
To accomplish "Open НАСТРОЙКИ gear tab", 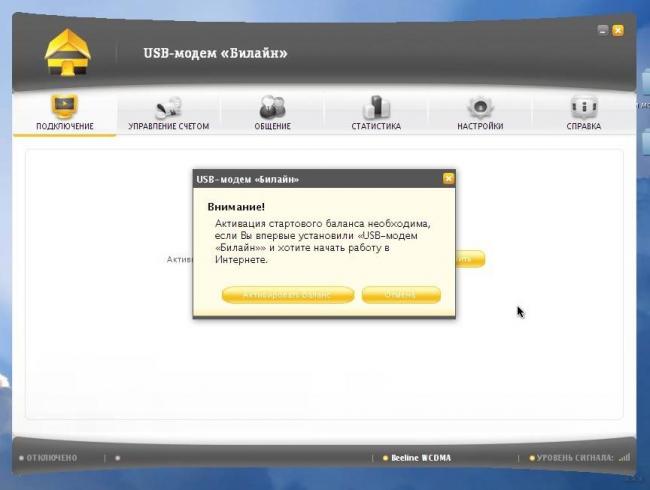I will pyautogui.click(x=480, y=114).
